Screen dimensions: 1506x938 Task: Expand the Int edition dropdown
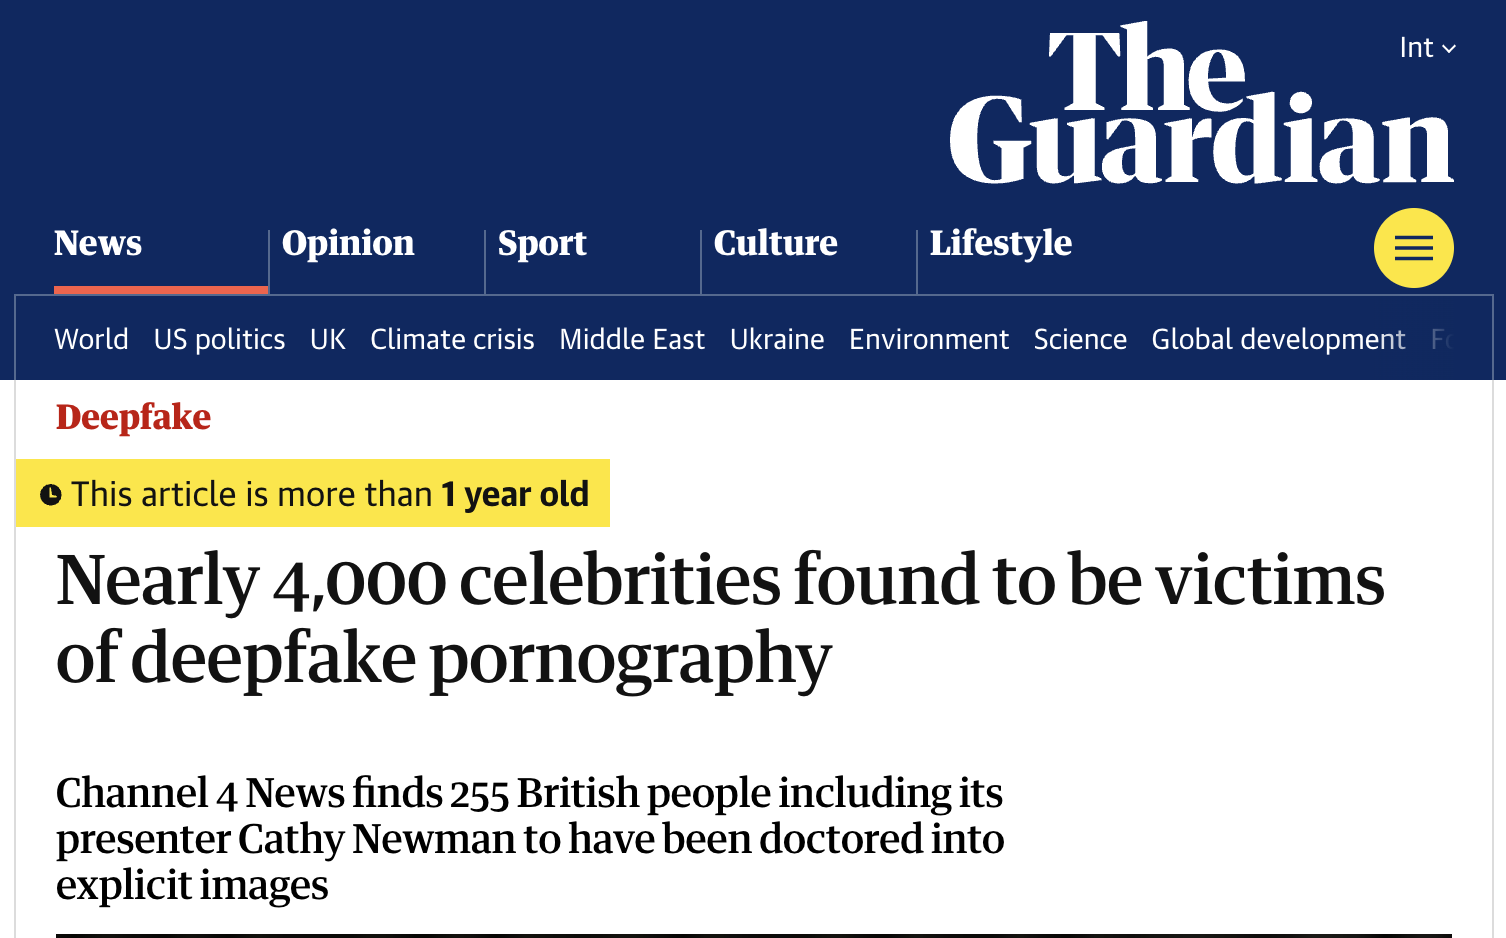click(1427, 47)
